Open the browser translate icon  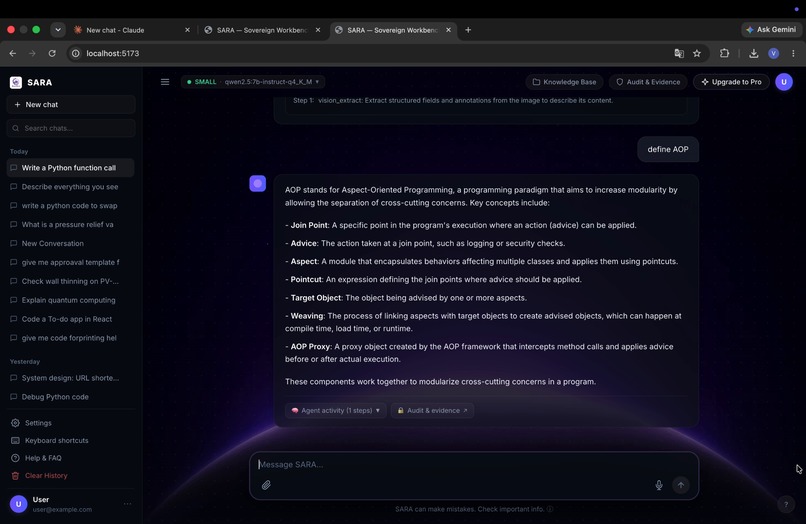pyautogui.click(x=679, y=53)
